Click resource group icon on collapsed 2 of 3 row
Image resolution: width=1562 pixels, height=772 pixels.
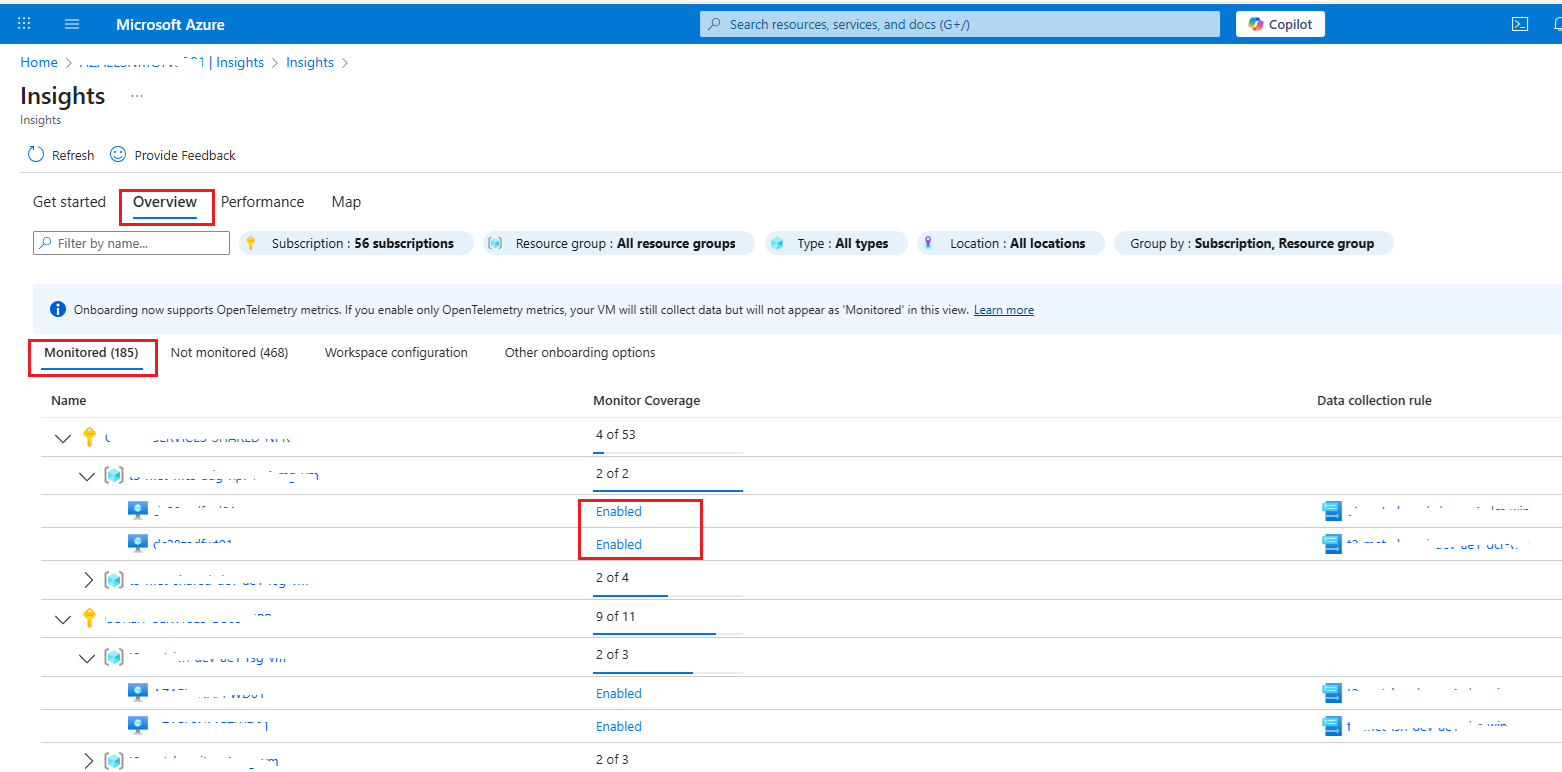coord(113,761)
